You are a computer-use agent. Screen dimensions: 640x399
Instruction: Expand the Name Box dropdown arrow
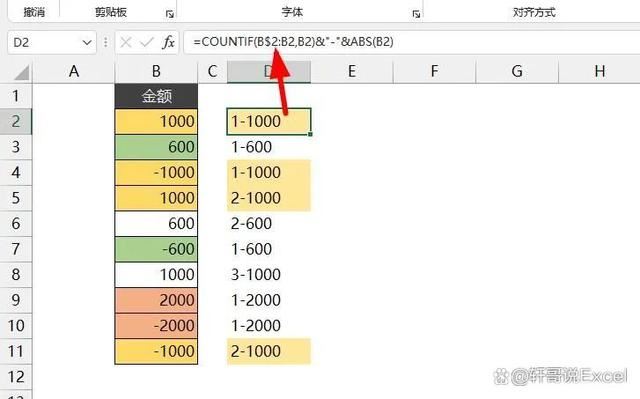click(x=87, y=42)
